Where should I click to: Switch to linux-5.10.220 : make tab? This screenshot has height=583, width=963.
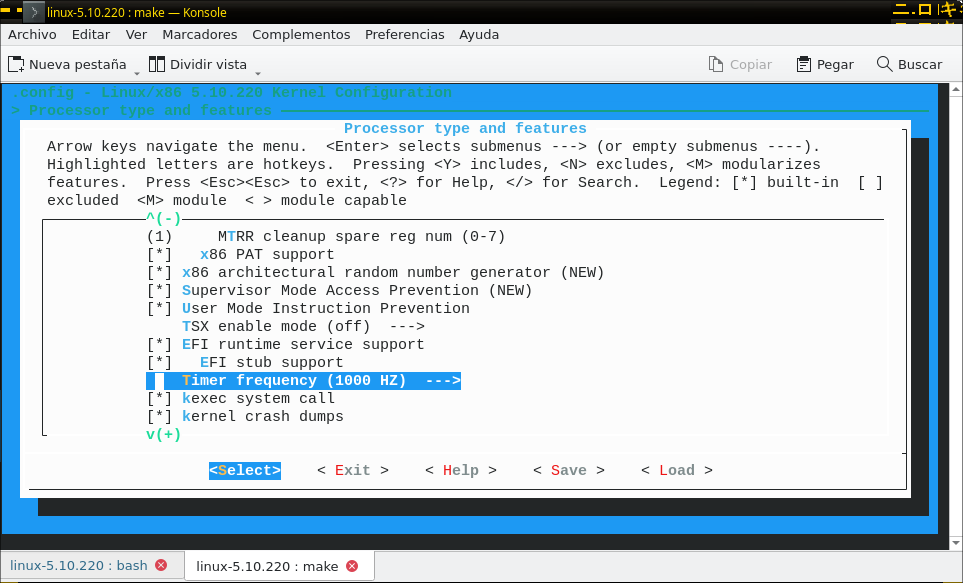pyautogui.click(x=279, y=566)
